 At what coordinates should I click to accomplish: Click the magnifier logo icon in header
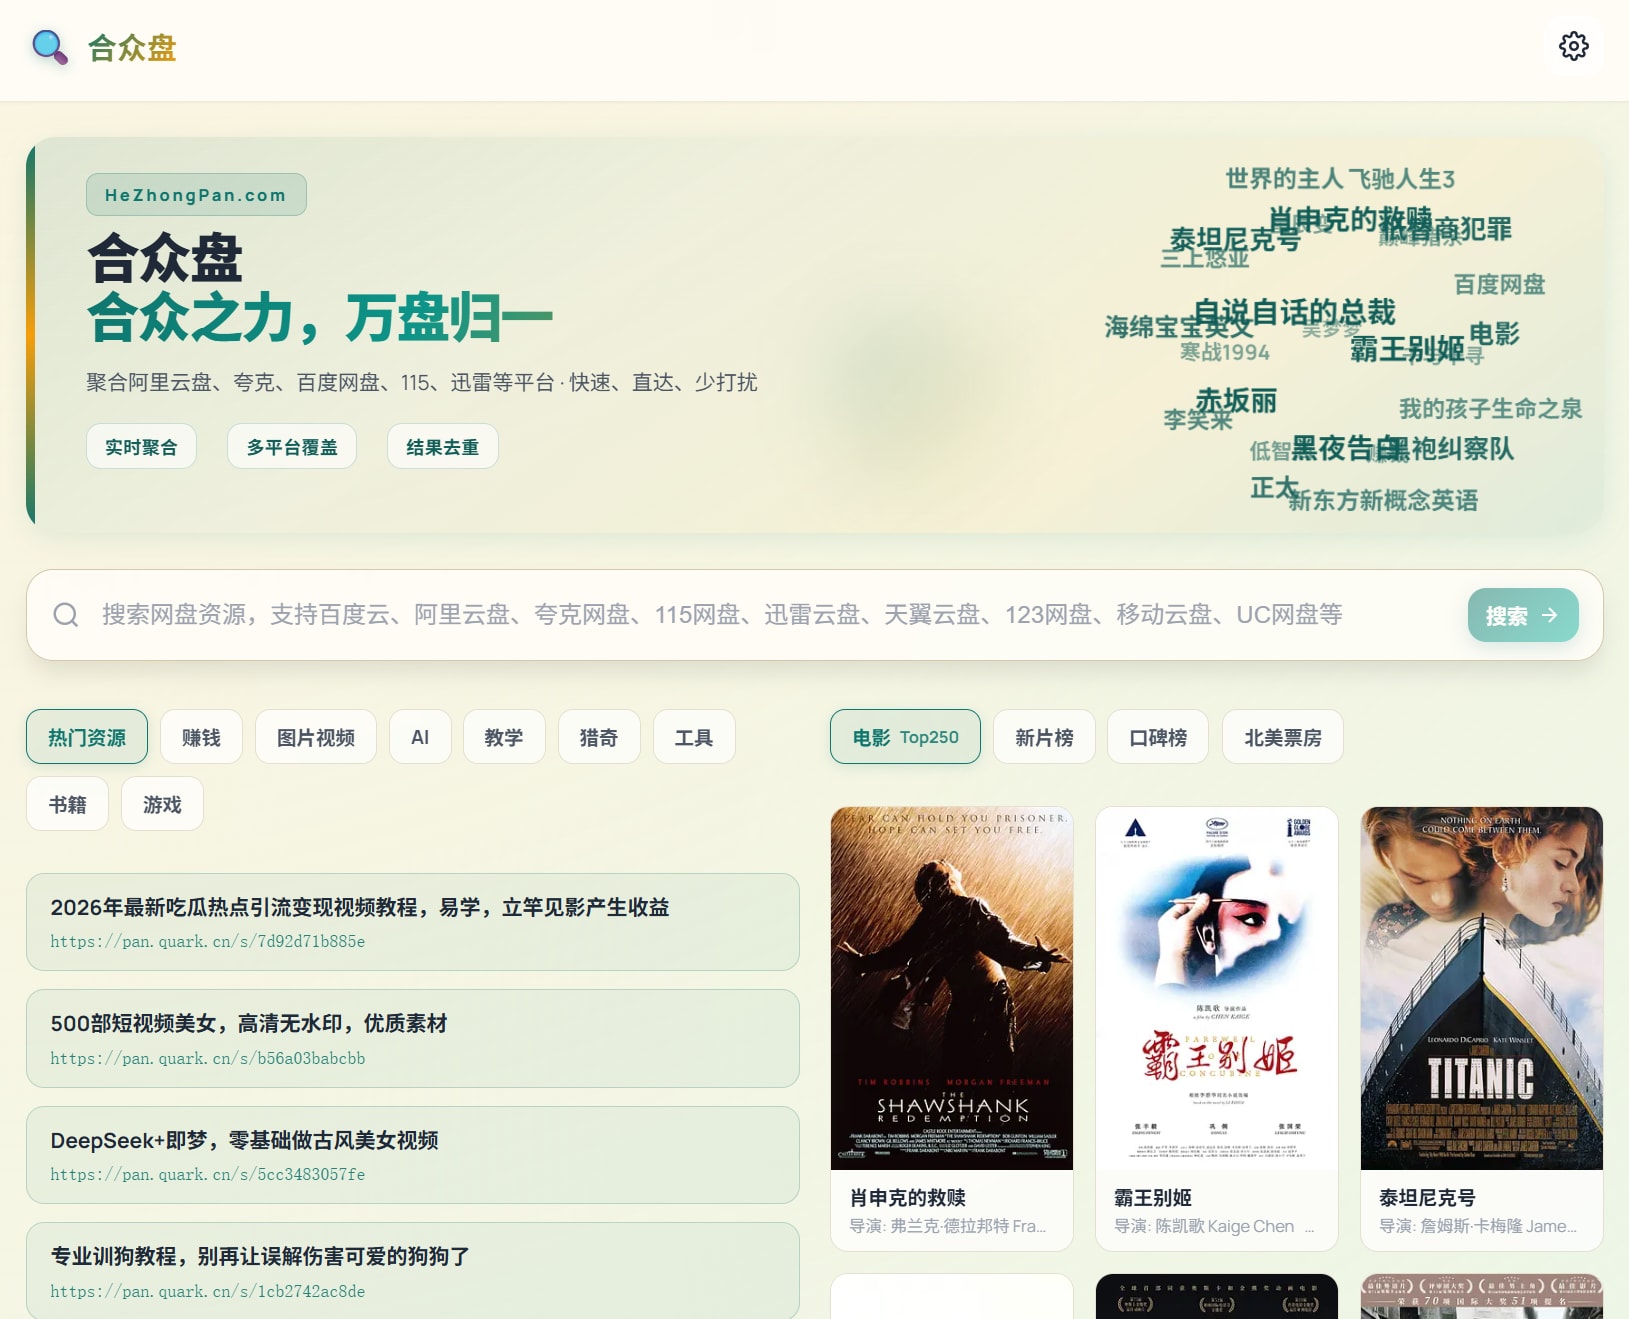(49, 47)
